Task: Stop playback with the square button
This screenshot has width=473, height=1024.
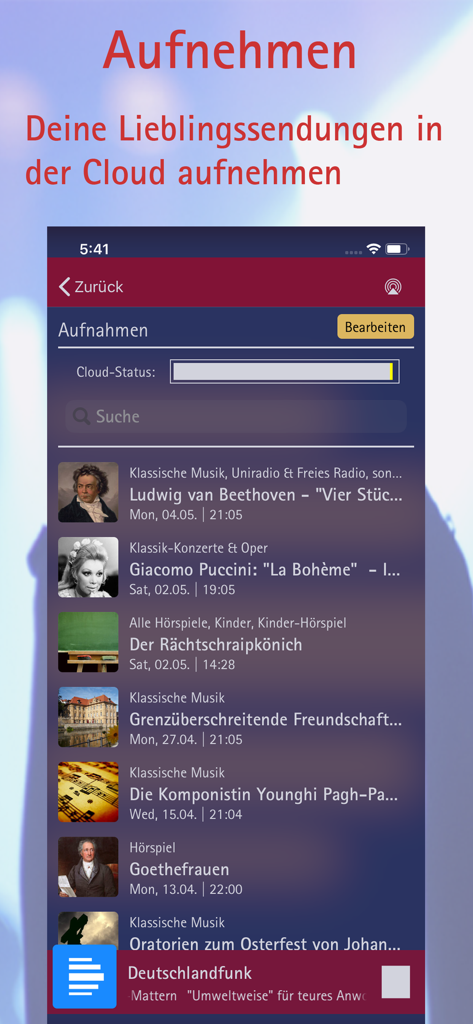Action: click(x=396, y=982)
